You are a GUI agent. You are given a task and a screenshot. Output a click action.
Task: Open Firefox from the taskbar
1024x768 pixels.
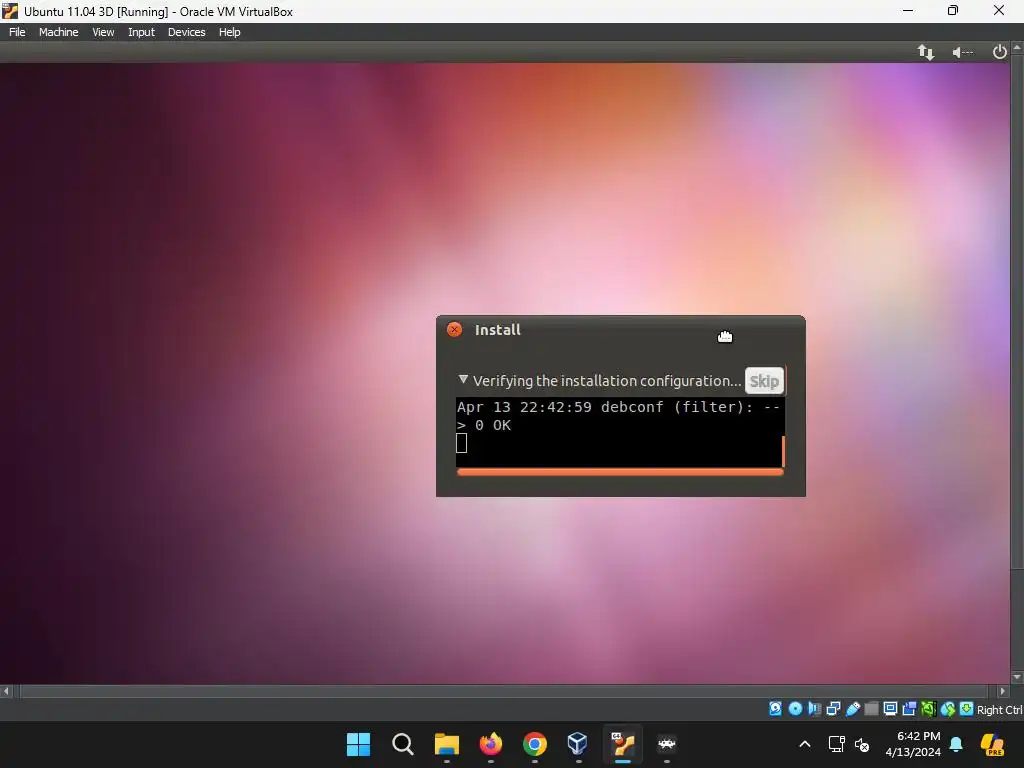coord(490,744)
